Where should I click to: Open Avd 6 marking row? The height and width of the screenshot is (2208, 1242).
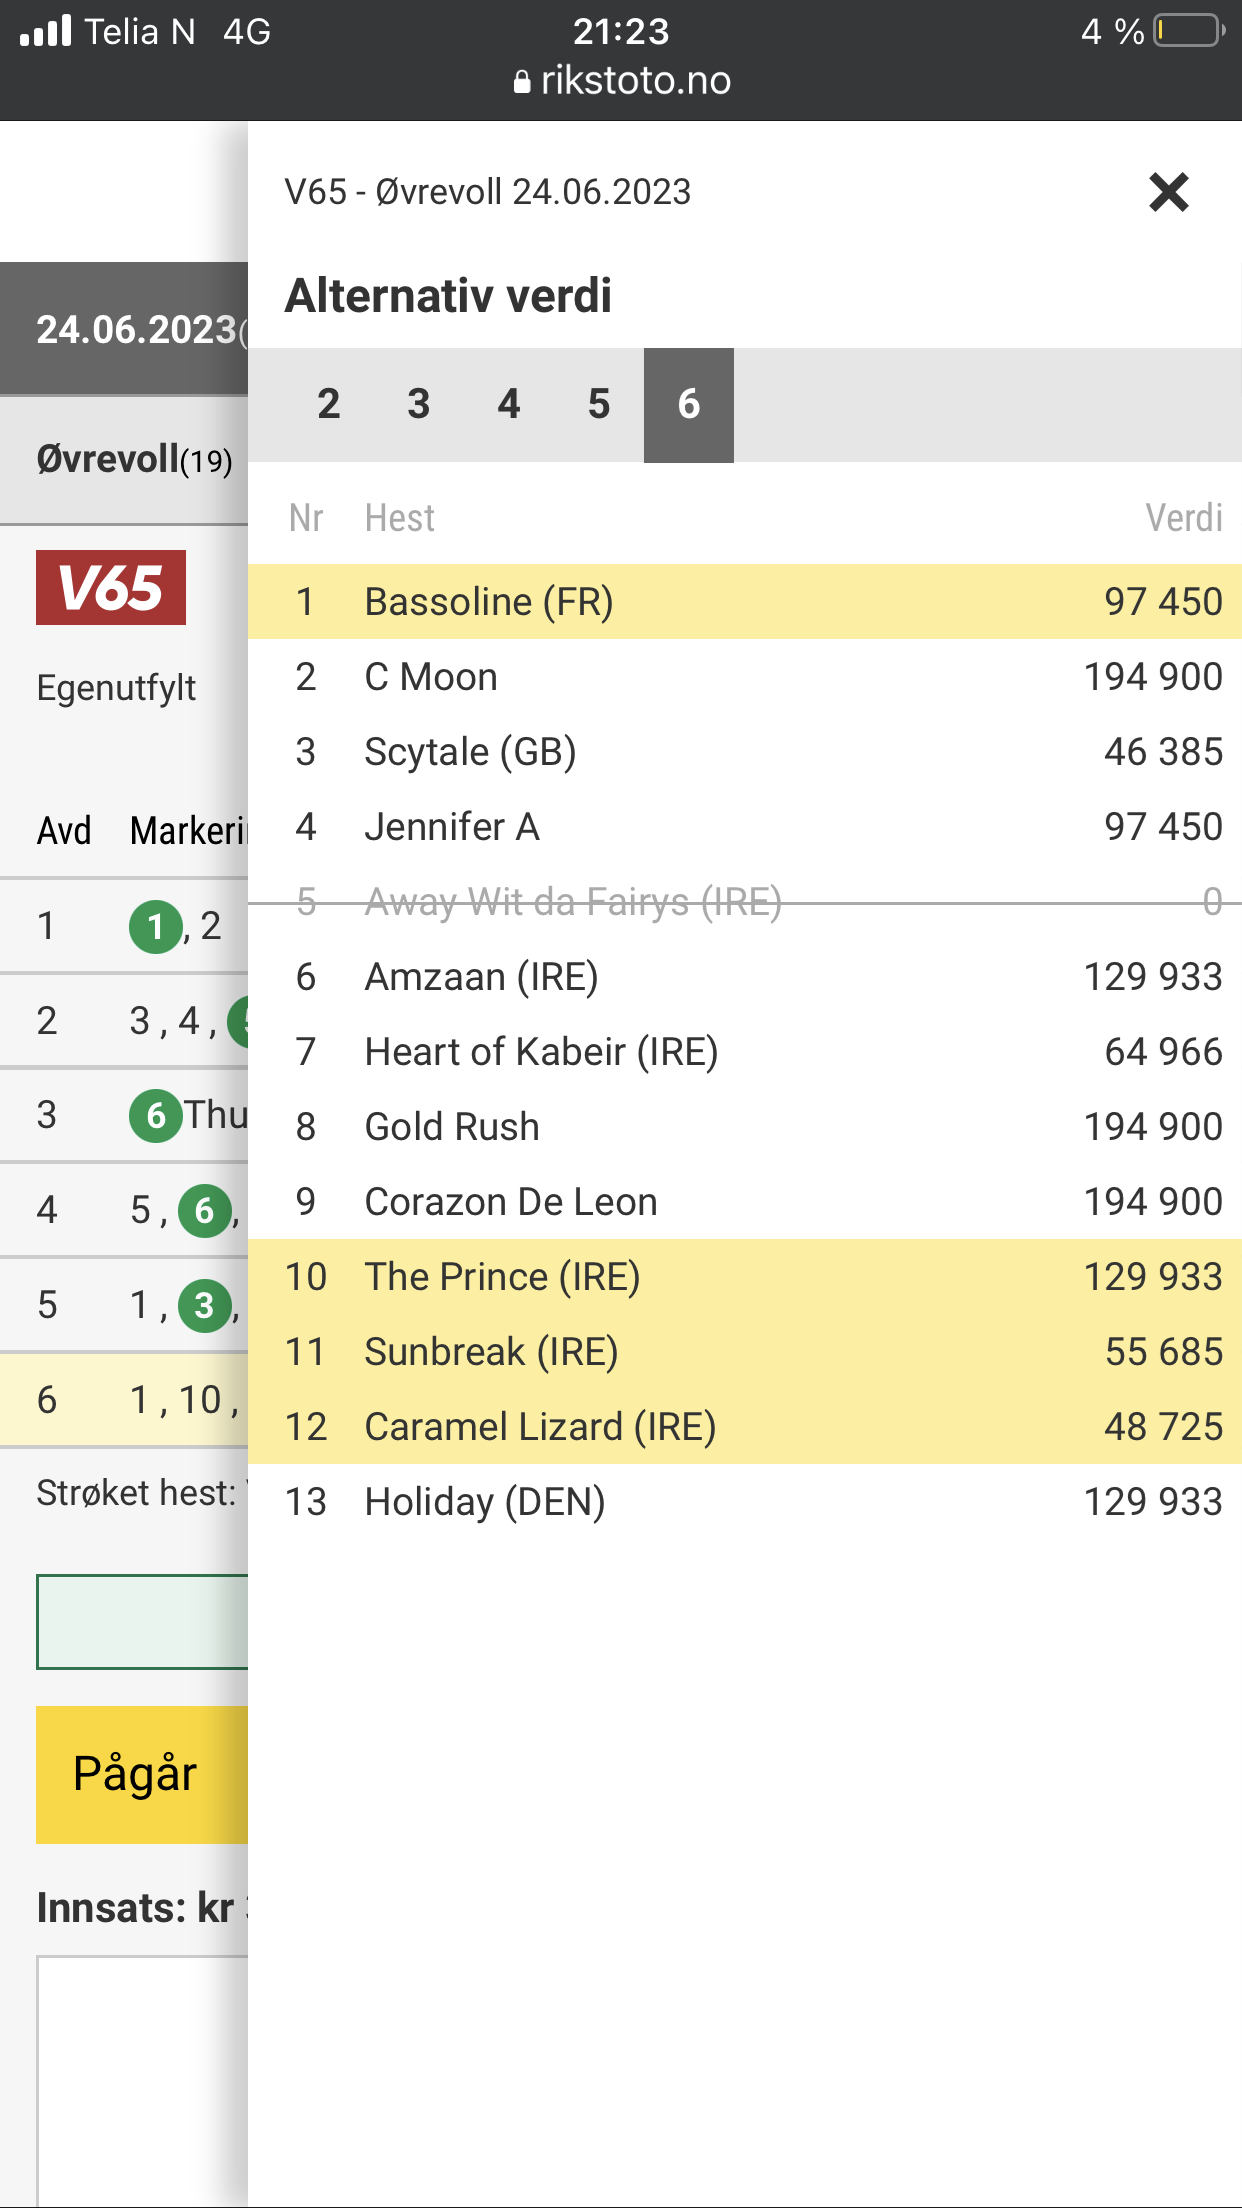pyautogui.click(x=124, y=1400)
